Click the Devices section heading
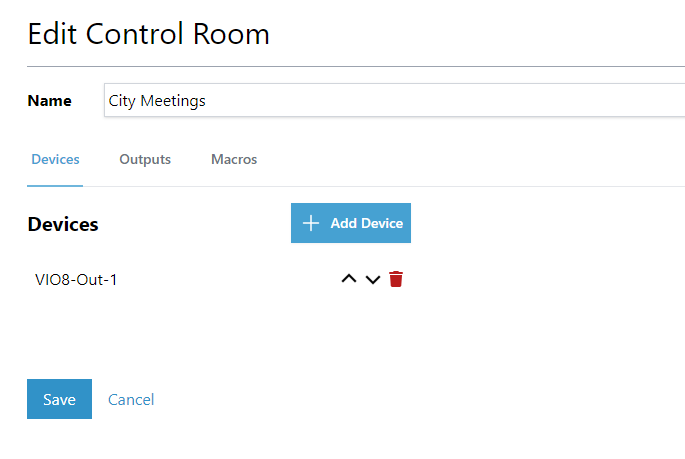685x459 pixels. pos(63,224)
